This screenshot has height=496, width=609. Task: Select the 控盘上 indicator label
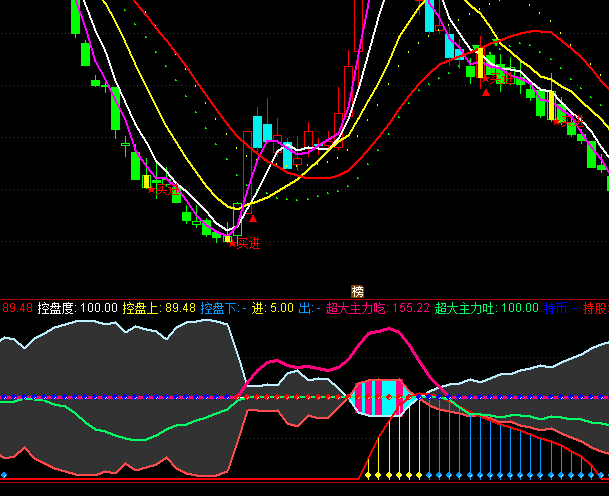pyautogui.click(x=140, y=308)
